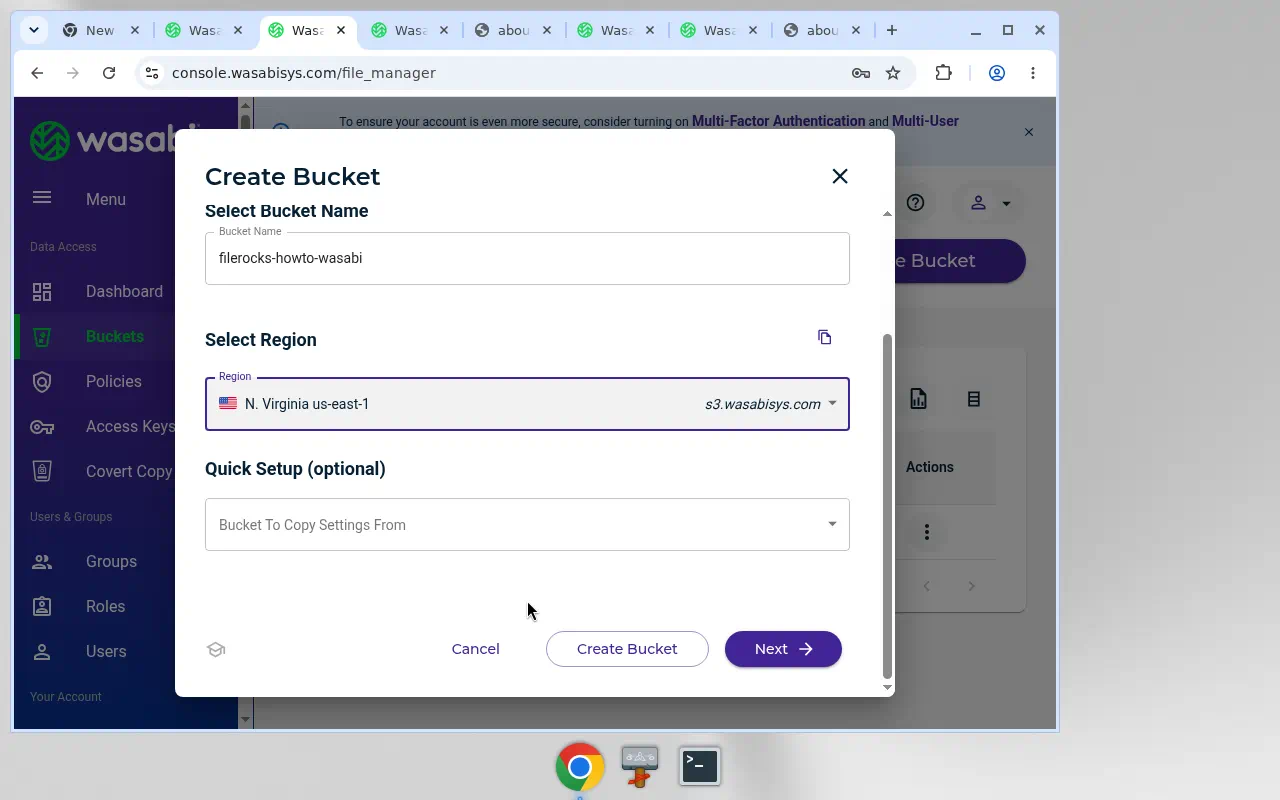Screen dimensions: 1280x800
Task: Open Chrome three-dot menu
Action: (1033, 73)
